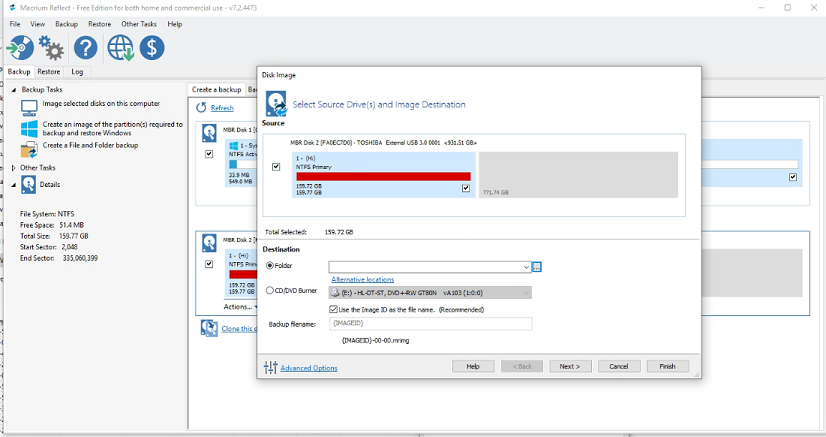Open the CD/DVD Burner drive dropdown
This screenshot has width=826, height=437.
click(x=526, y=293)
